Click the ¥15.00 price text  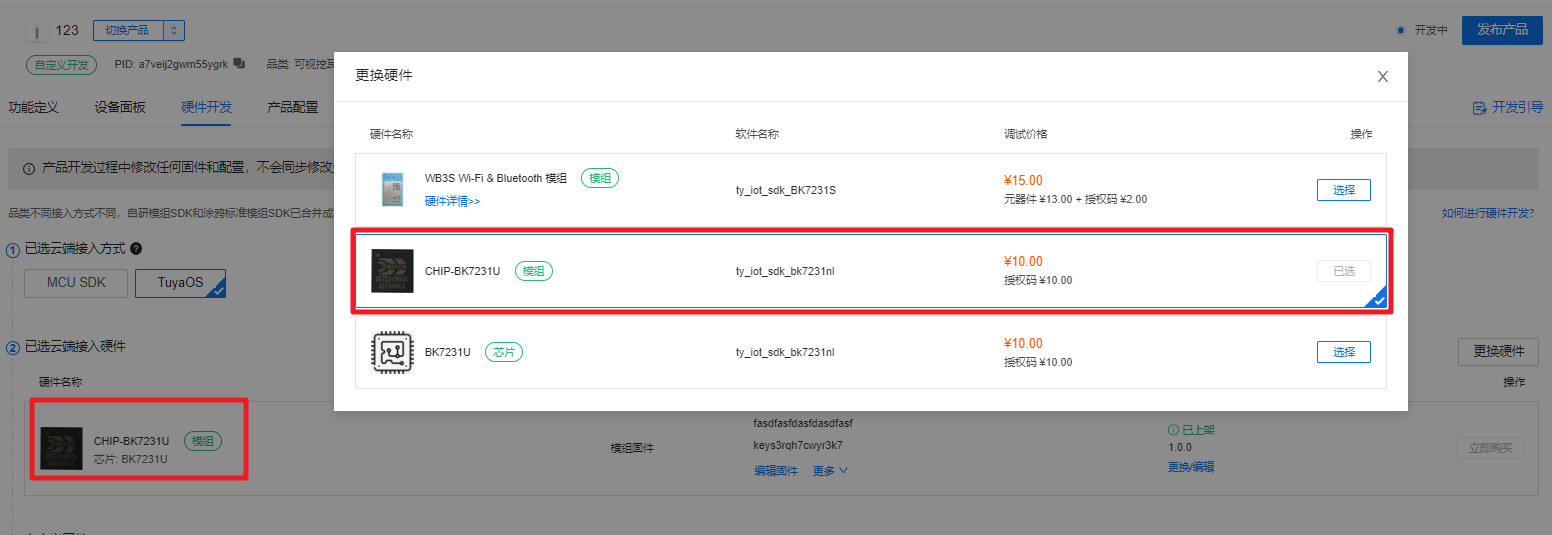1023,180
